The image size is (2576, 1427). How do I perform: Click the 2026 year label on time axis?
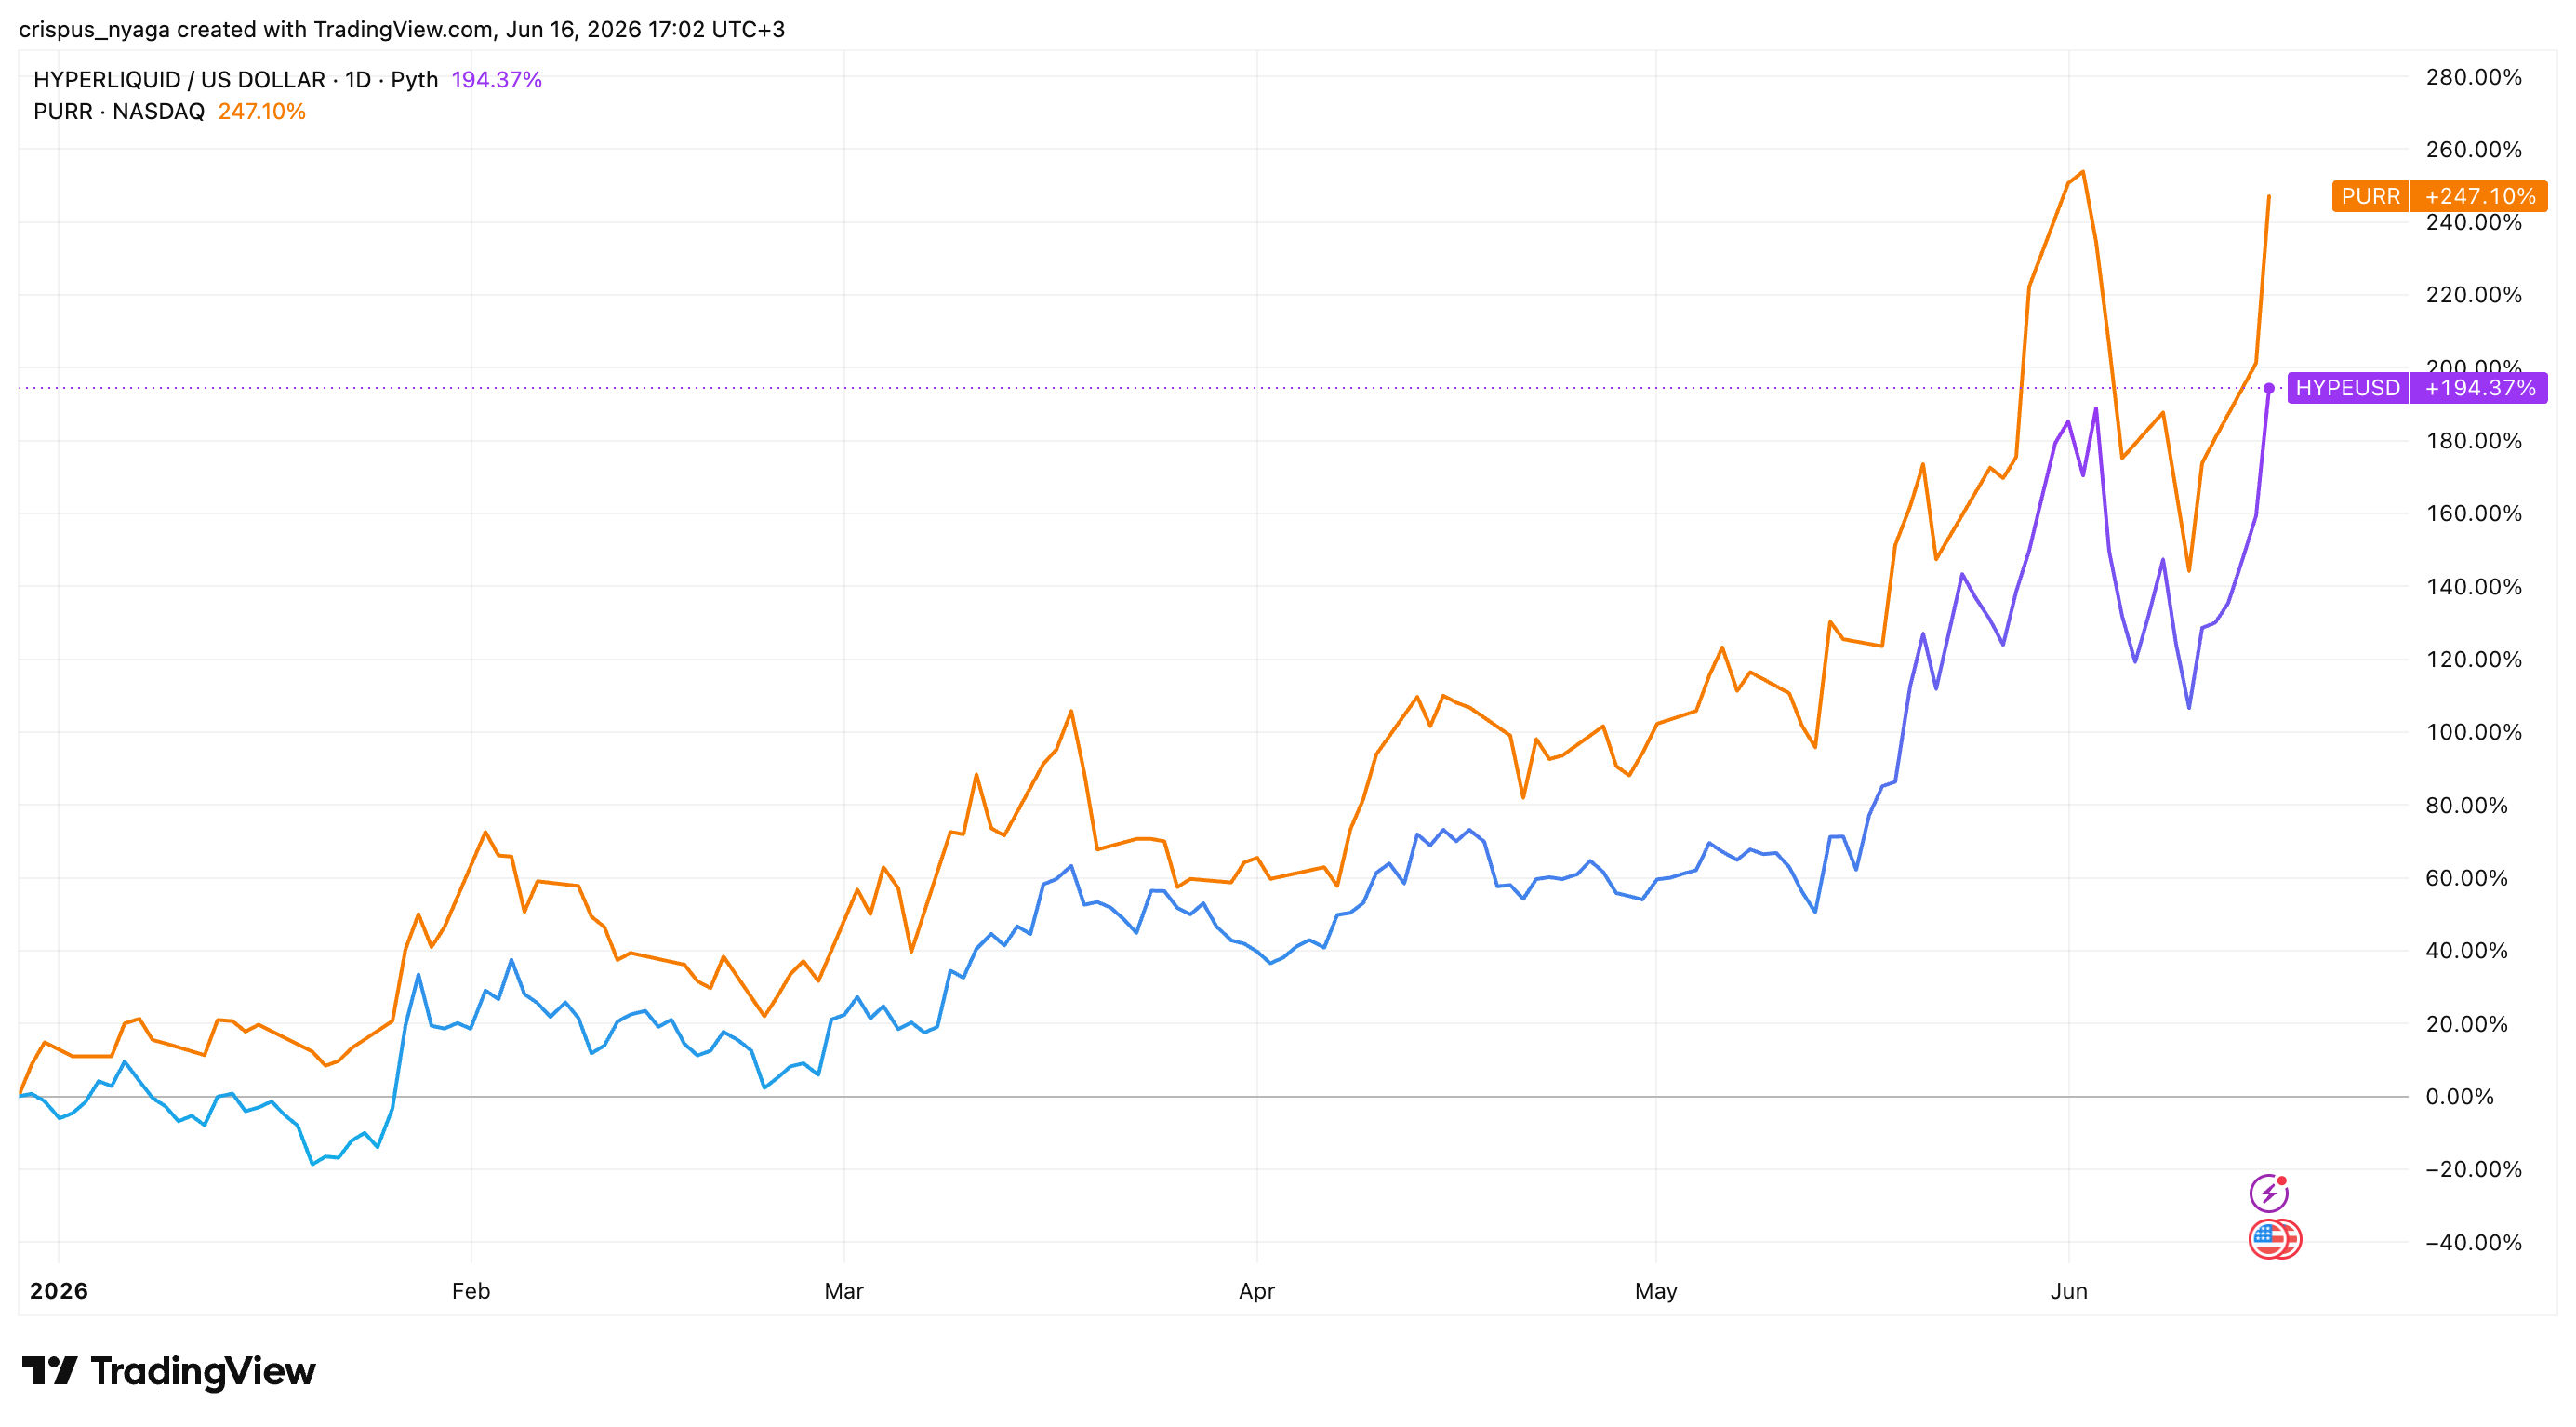click(59, 1291)
